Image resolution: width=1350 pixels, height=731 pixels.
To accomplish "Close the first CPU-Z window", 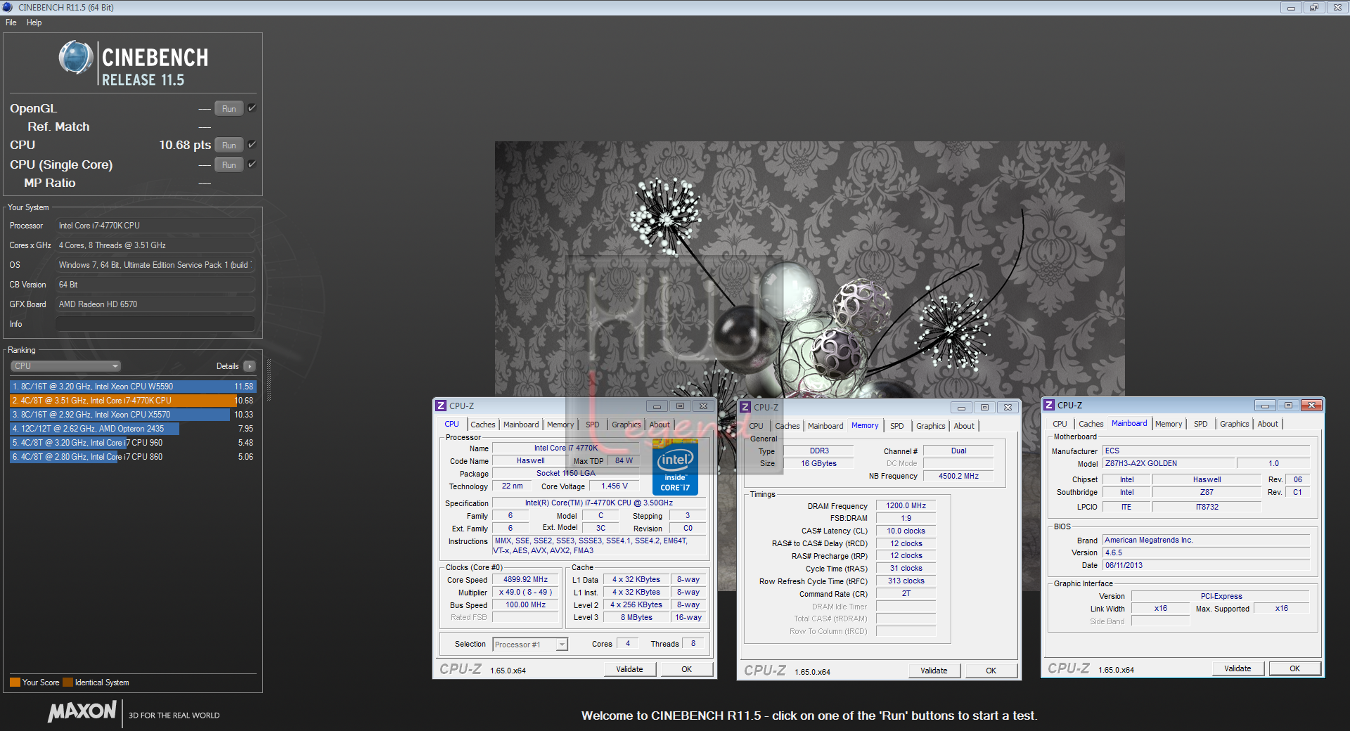I will click(701, 405).
